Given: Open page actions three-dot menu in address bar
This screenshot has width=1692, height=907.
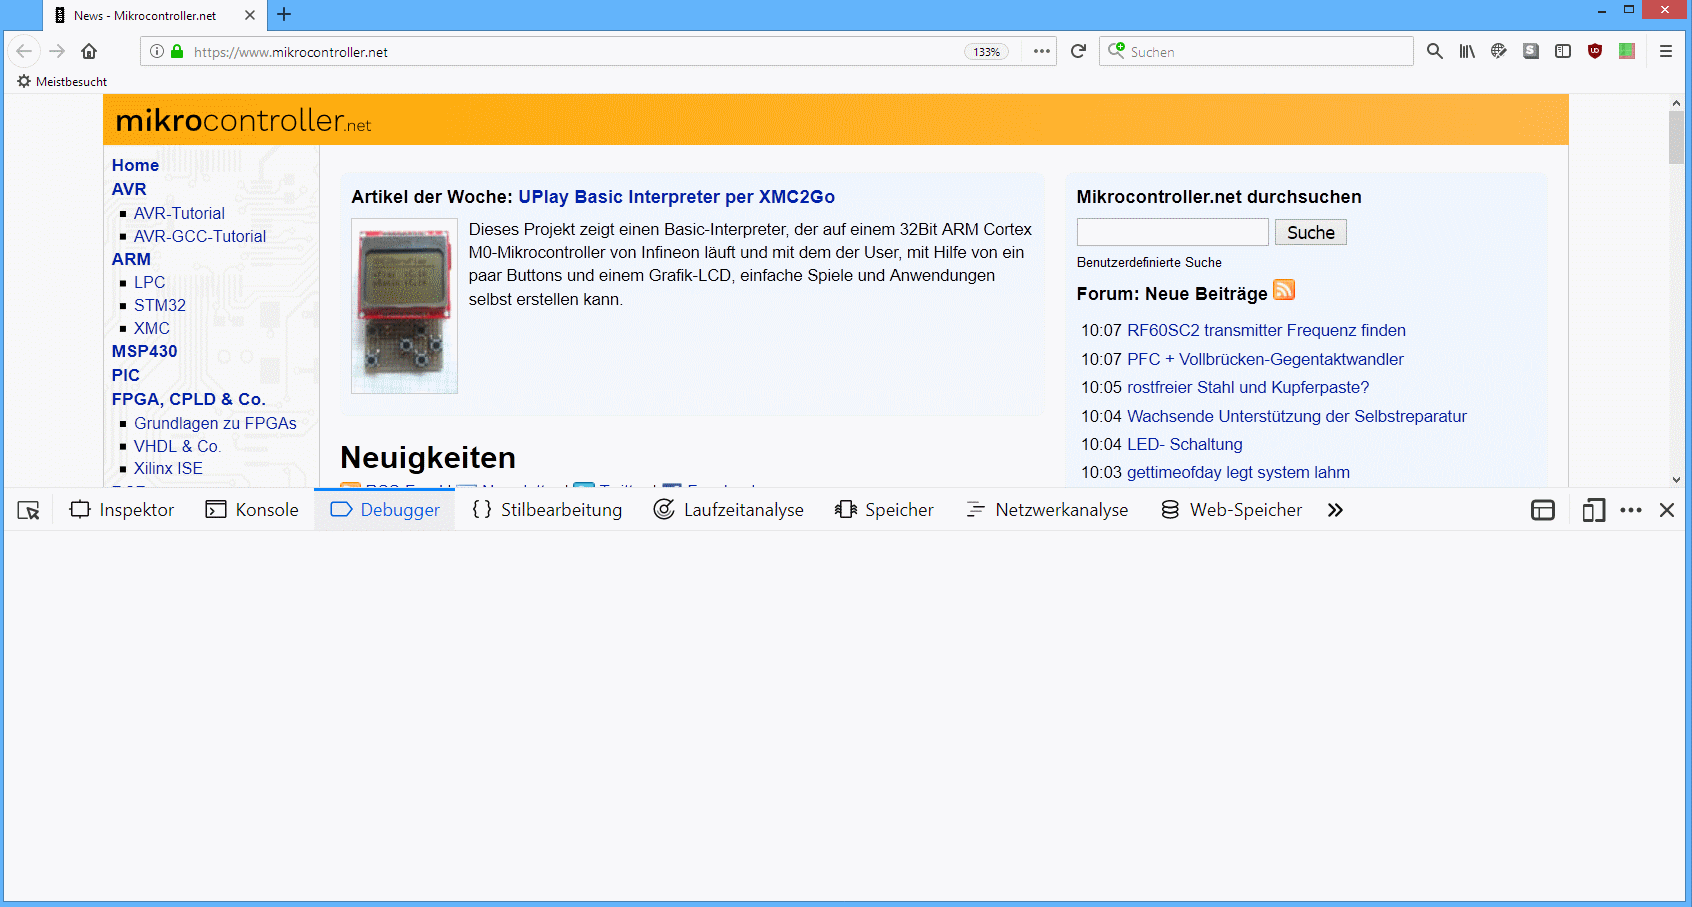Looking at the screenshot, I should (x=1041, y=51).
